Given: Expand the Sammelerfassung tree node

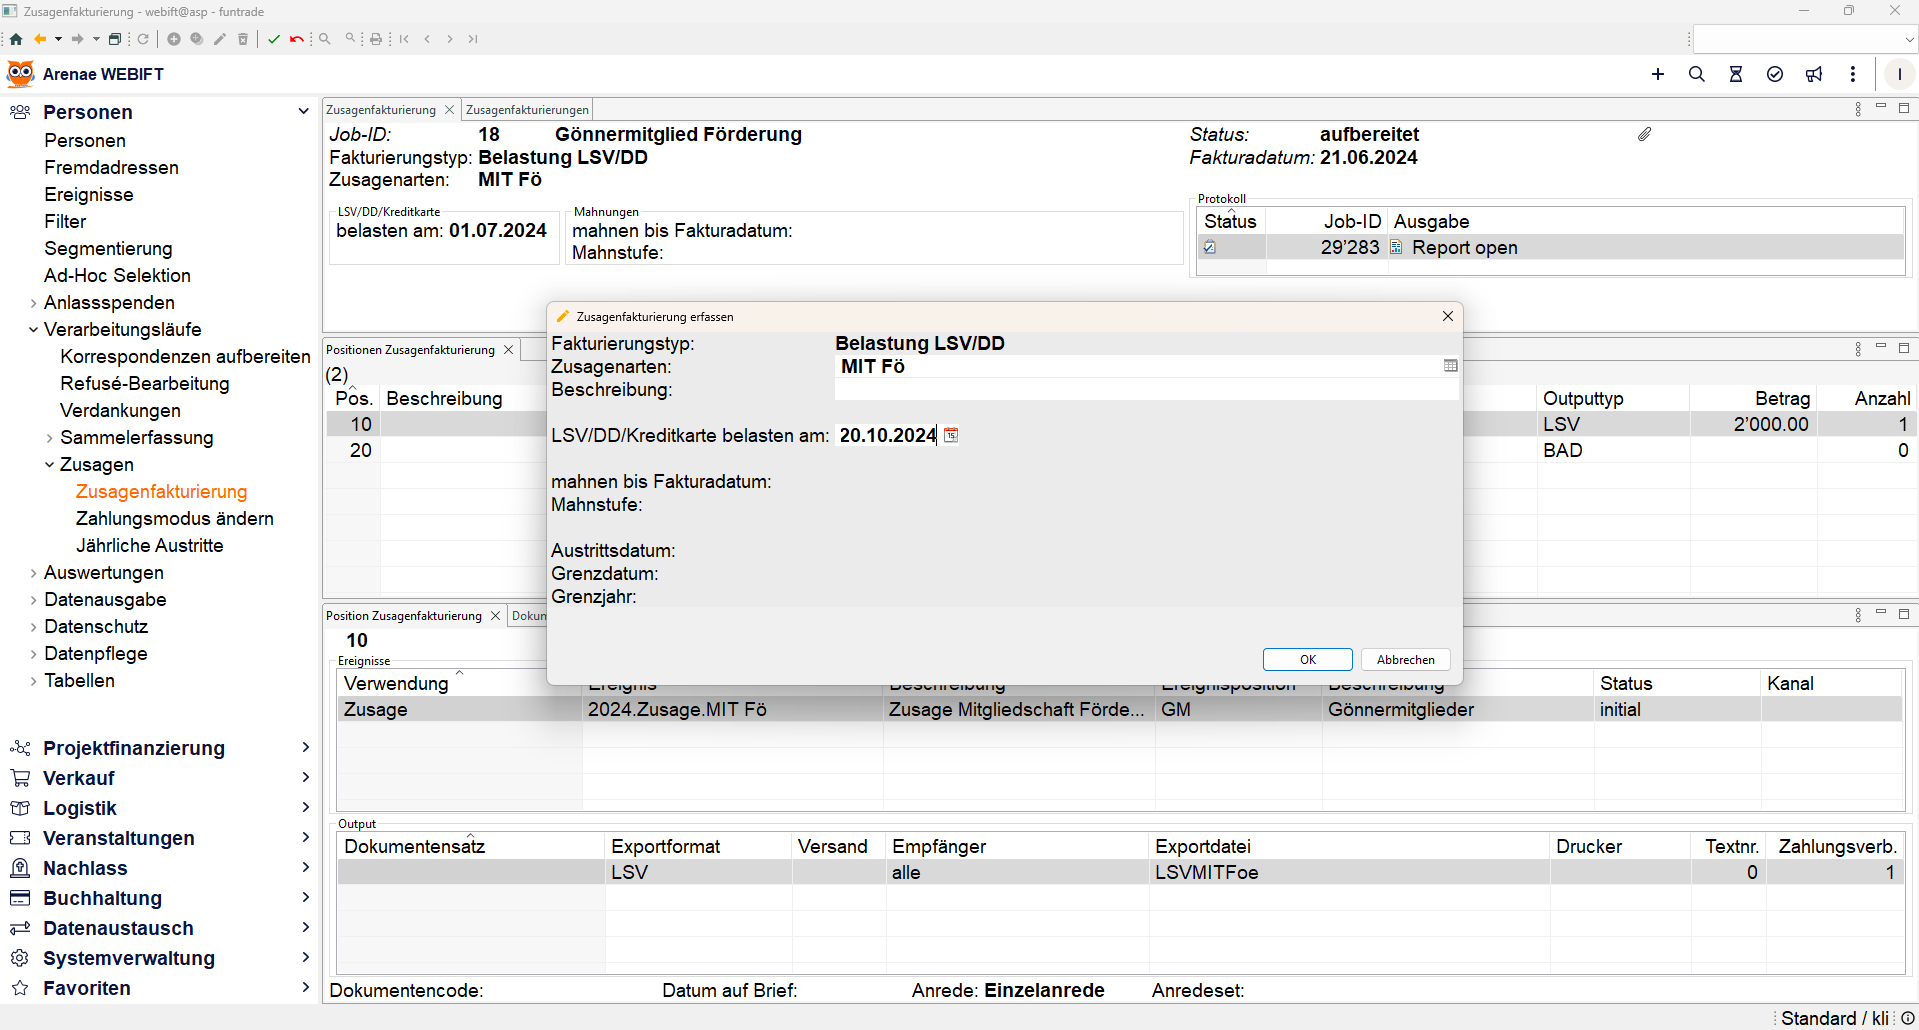Looking at the screenshot, I should [x=49, y=438].
